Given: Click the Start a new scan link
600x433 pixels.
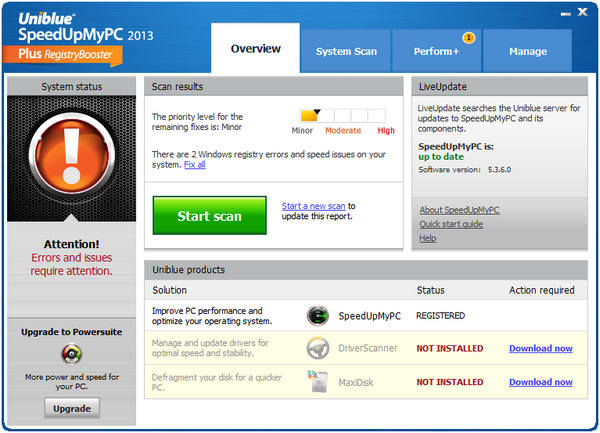Looking at the screenshot, I should tap(313, 206).
